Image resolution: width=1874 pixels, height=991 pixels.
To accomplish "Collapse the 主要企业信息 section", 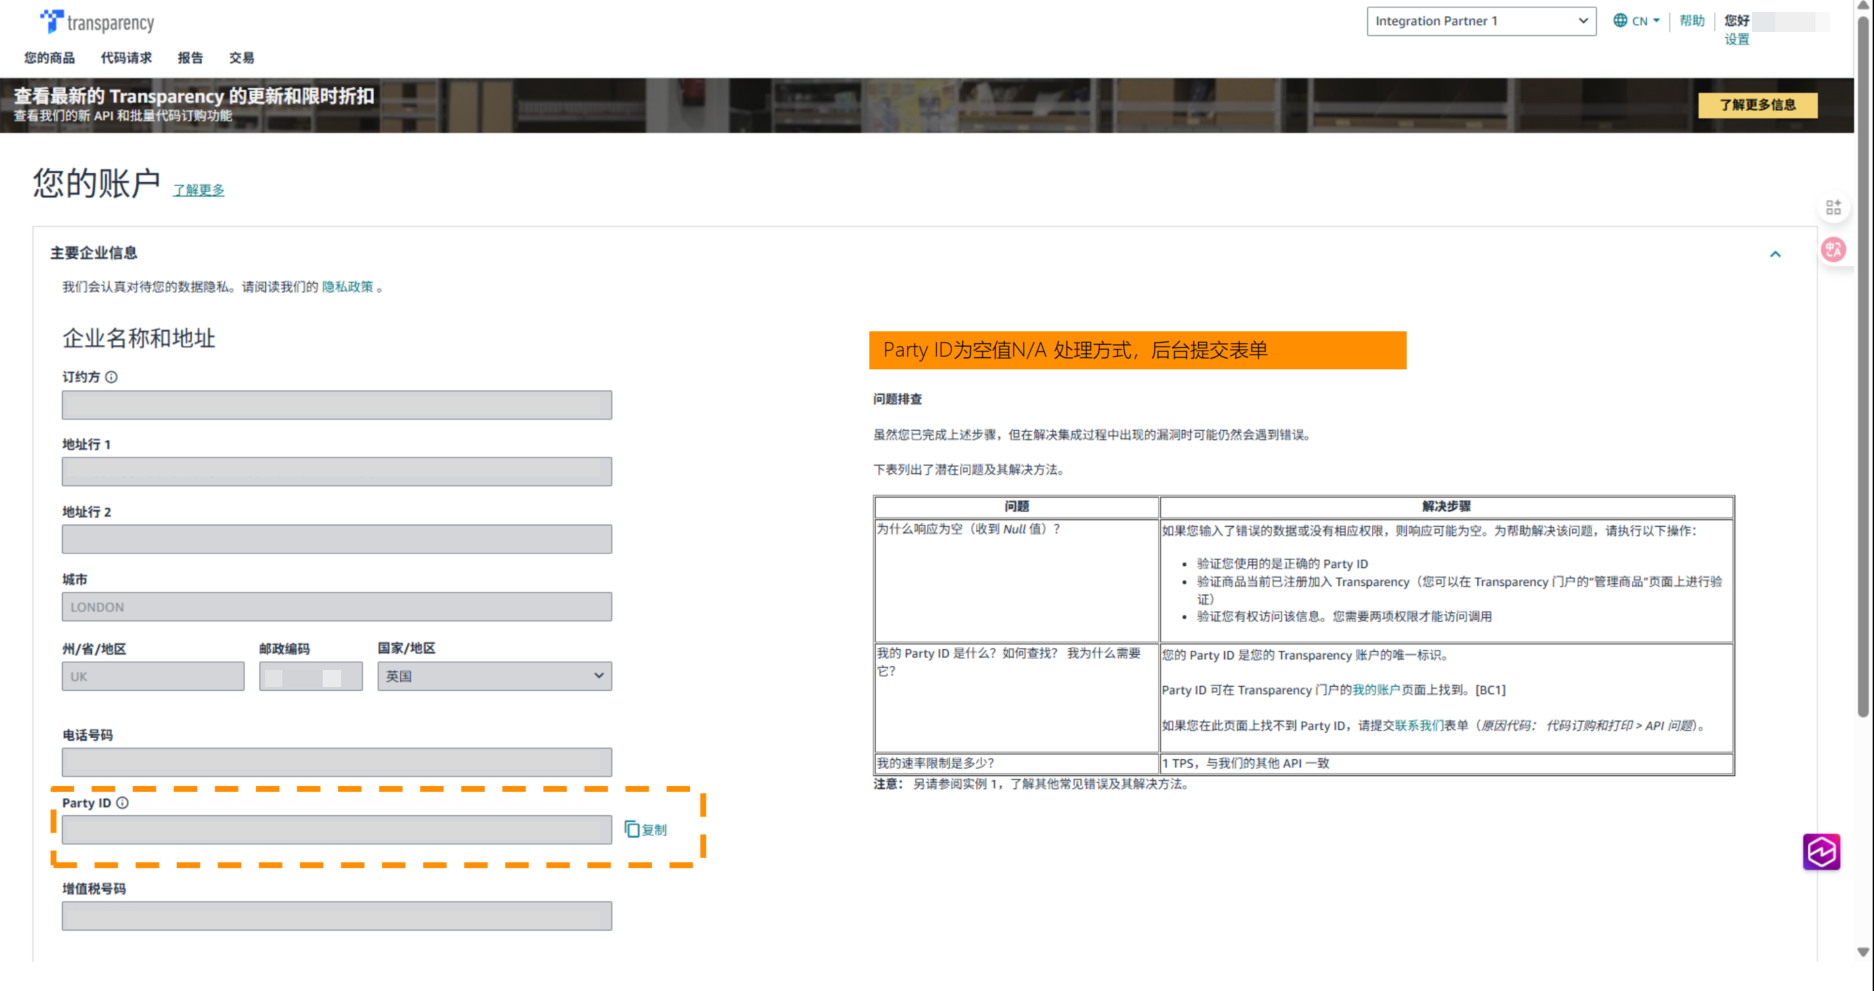I will [x=1775, y=254].
